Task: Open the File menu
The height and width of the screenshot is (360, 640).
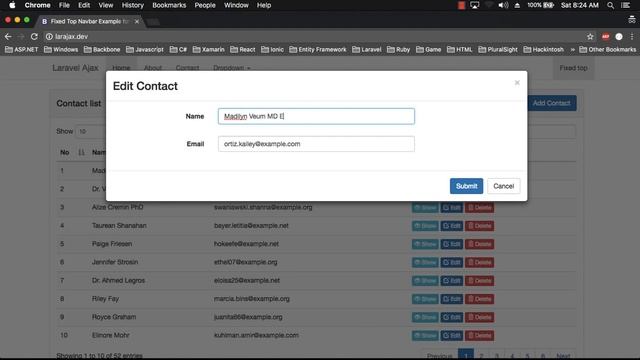Action: [x=64, y=5]
